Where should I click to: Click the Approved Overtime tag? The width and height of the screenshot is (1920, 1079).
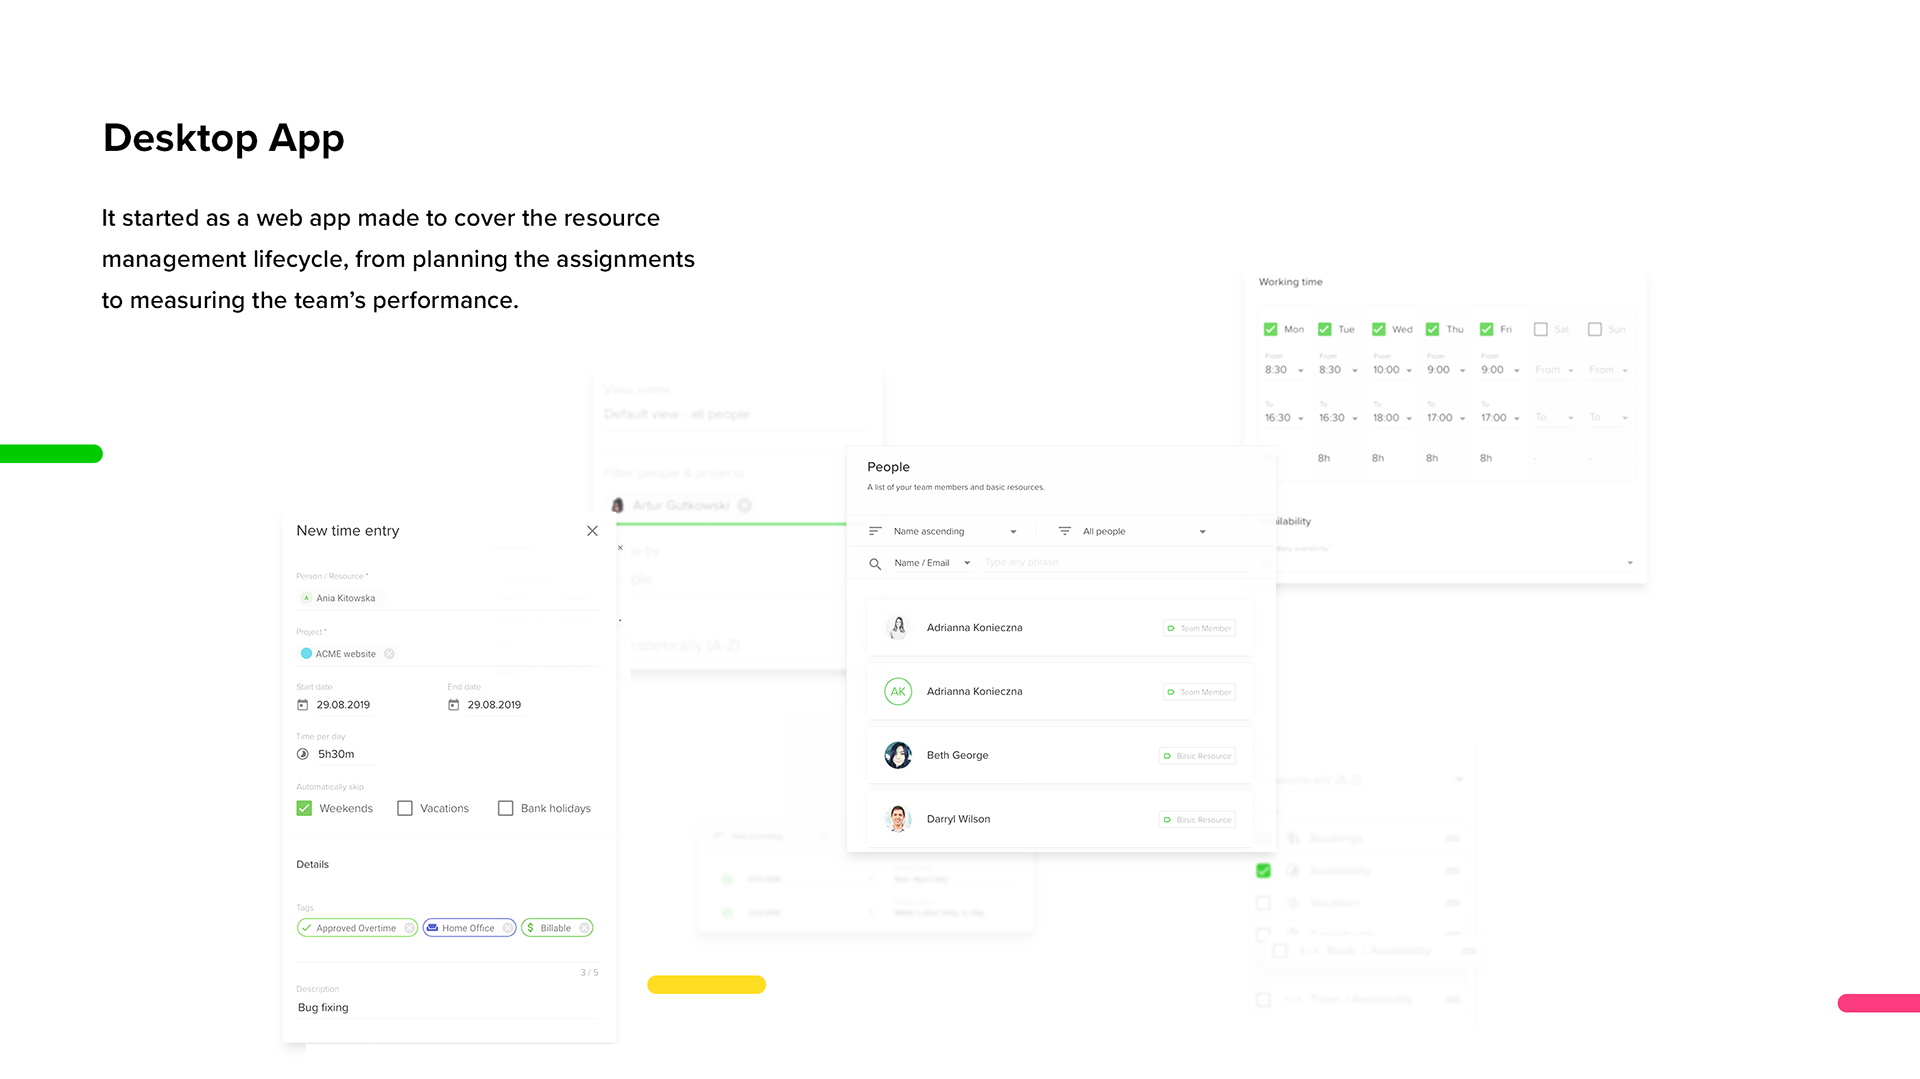[x=356, y=928]
